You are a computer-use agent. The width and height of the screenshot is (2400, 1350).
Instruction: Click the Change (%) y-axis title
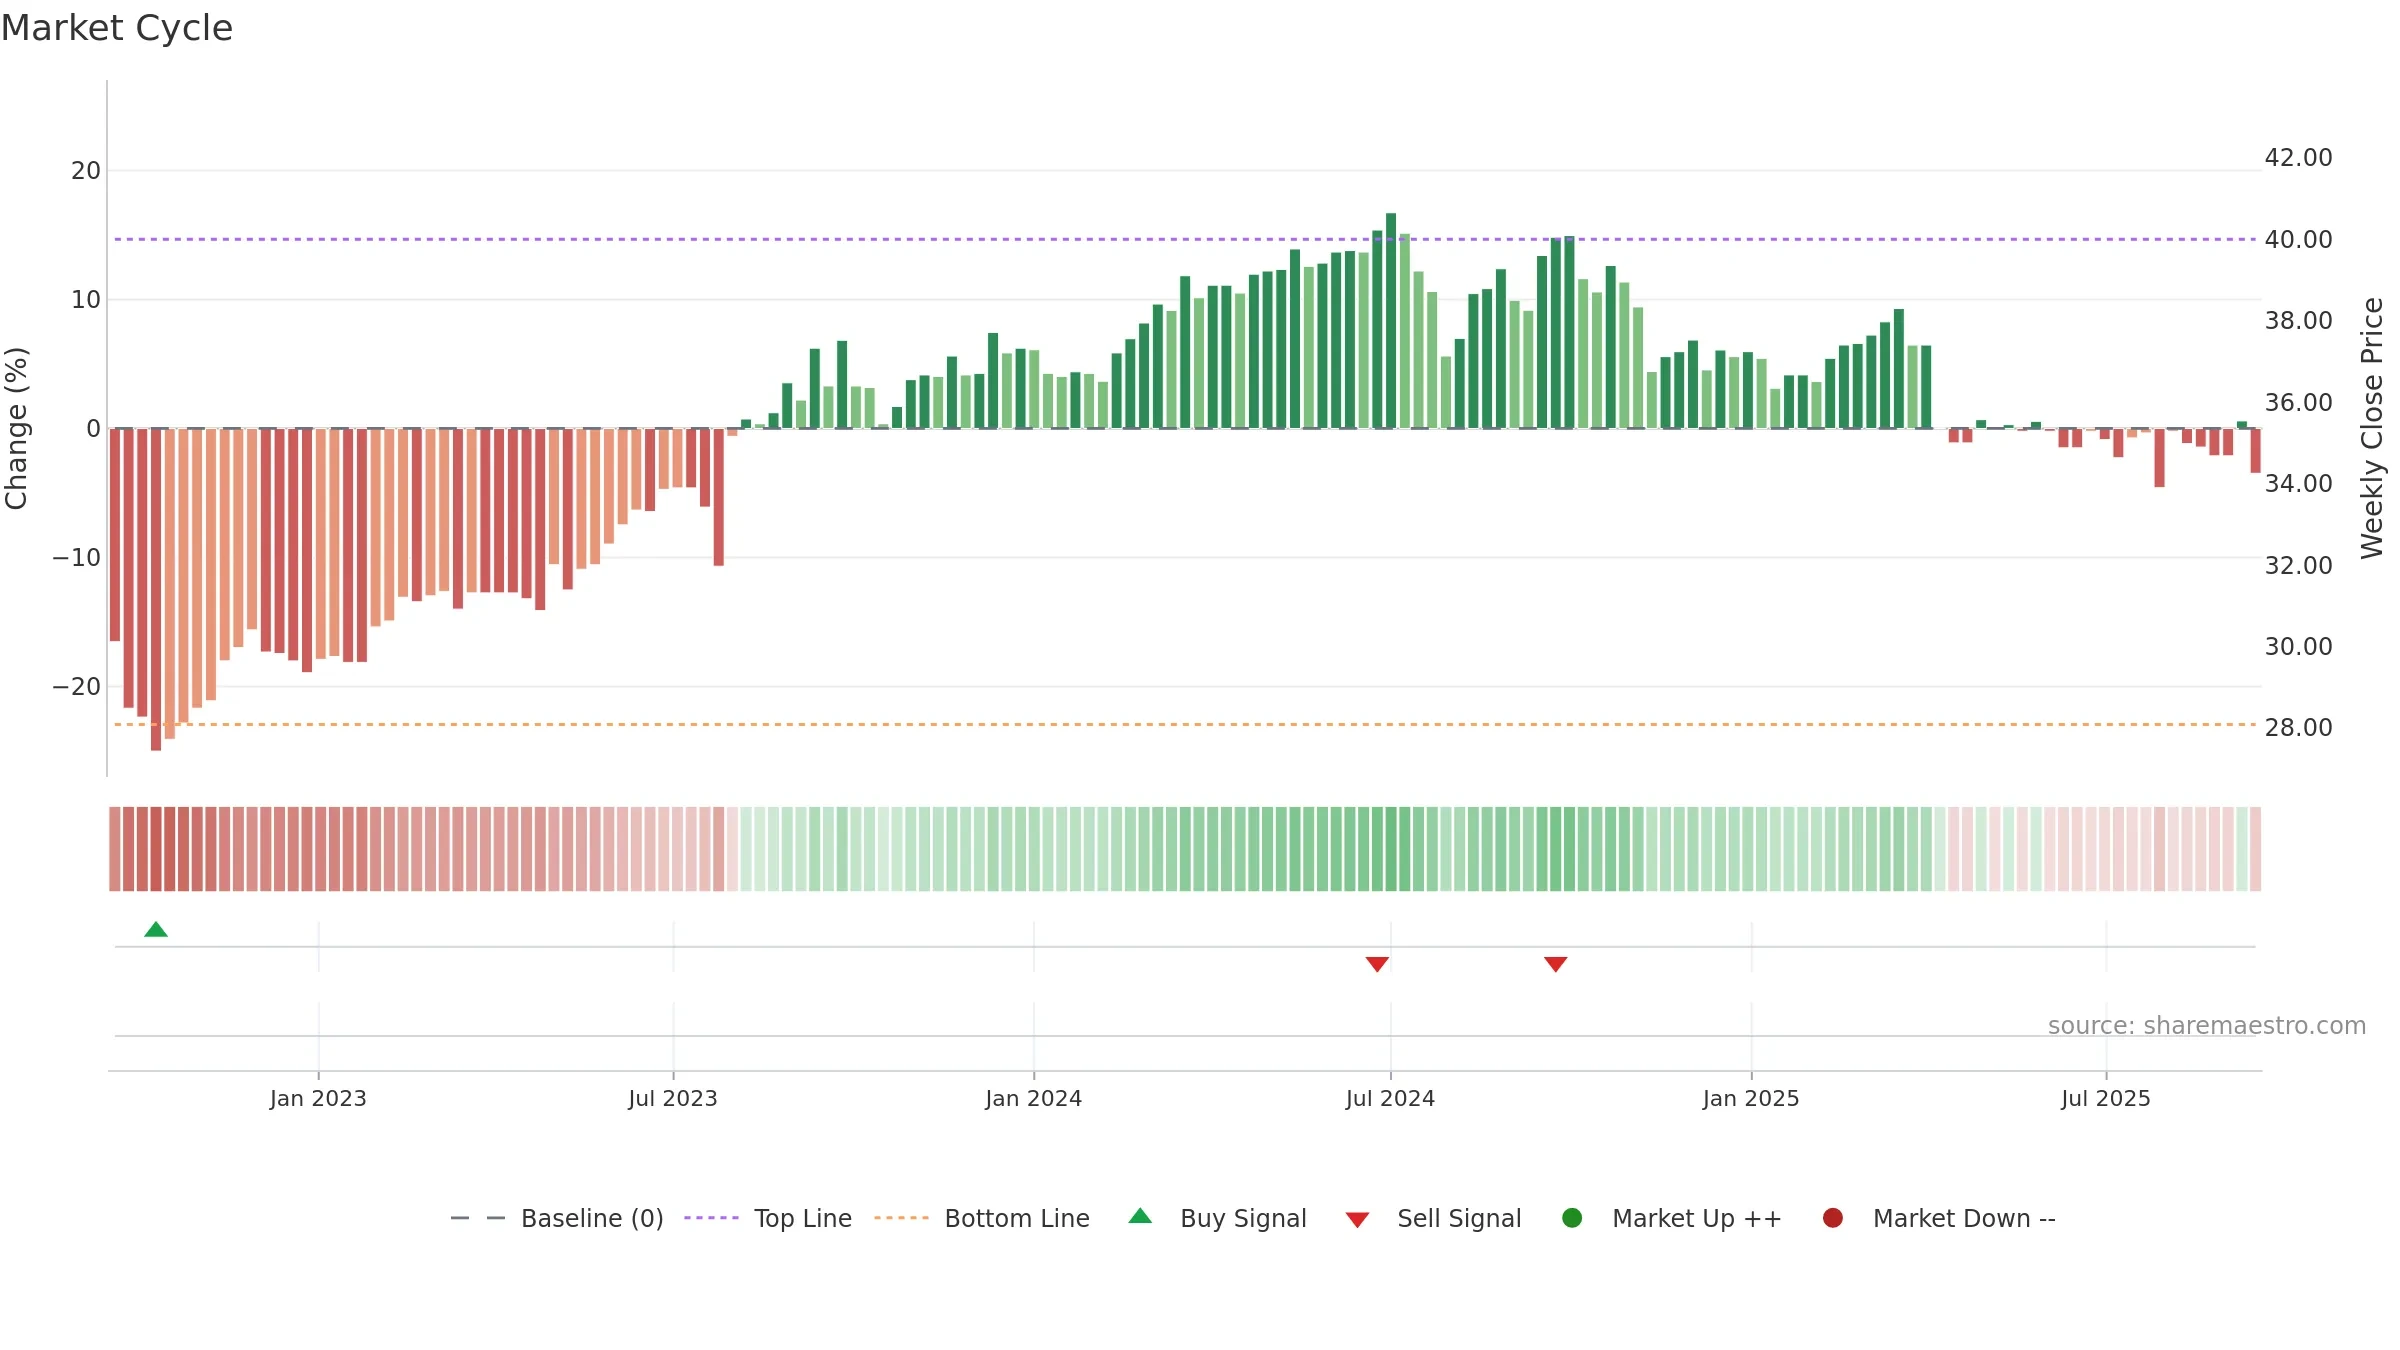pos(16,428)
